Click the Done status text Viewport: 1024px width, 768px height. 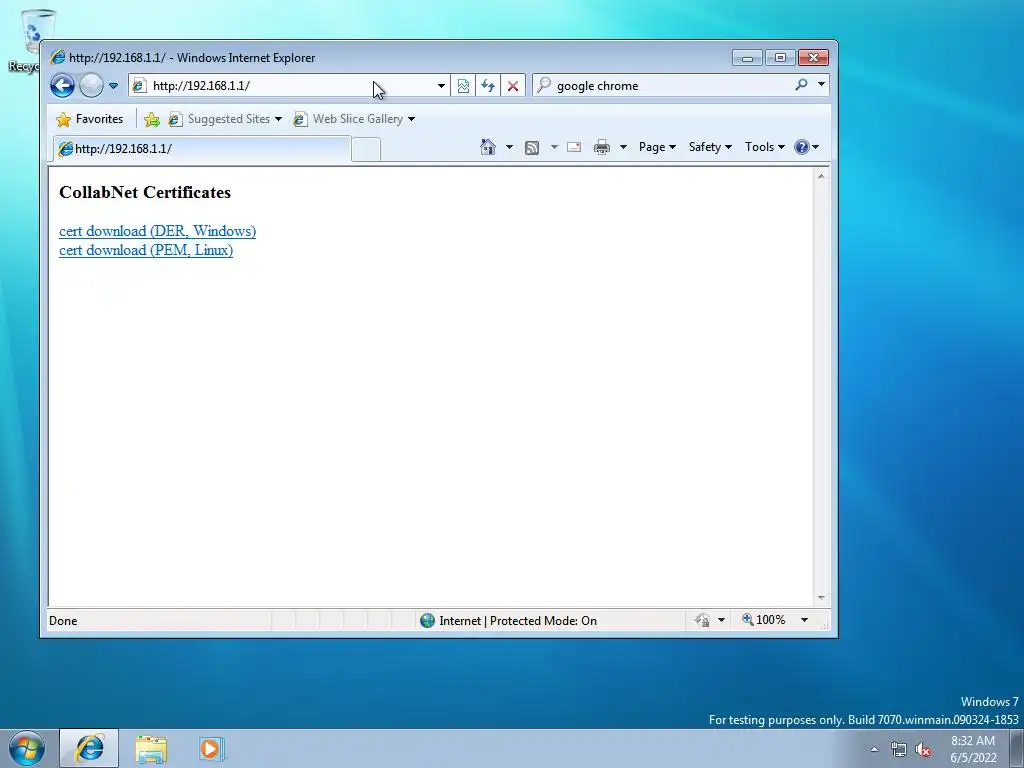click(x=63, y=621)
